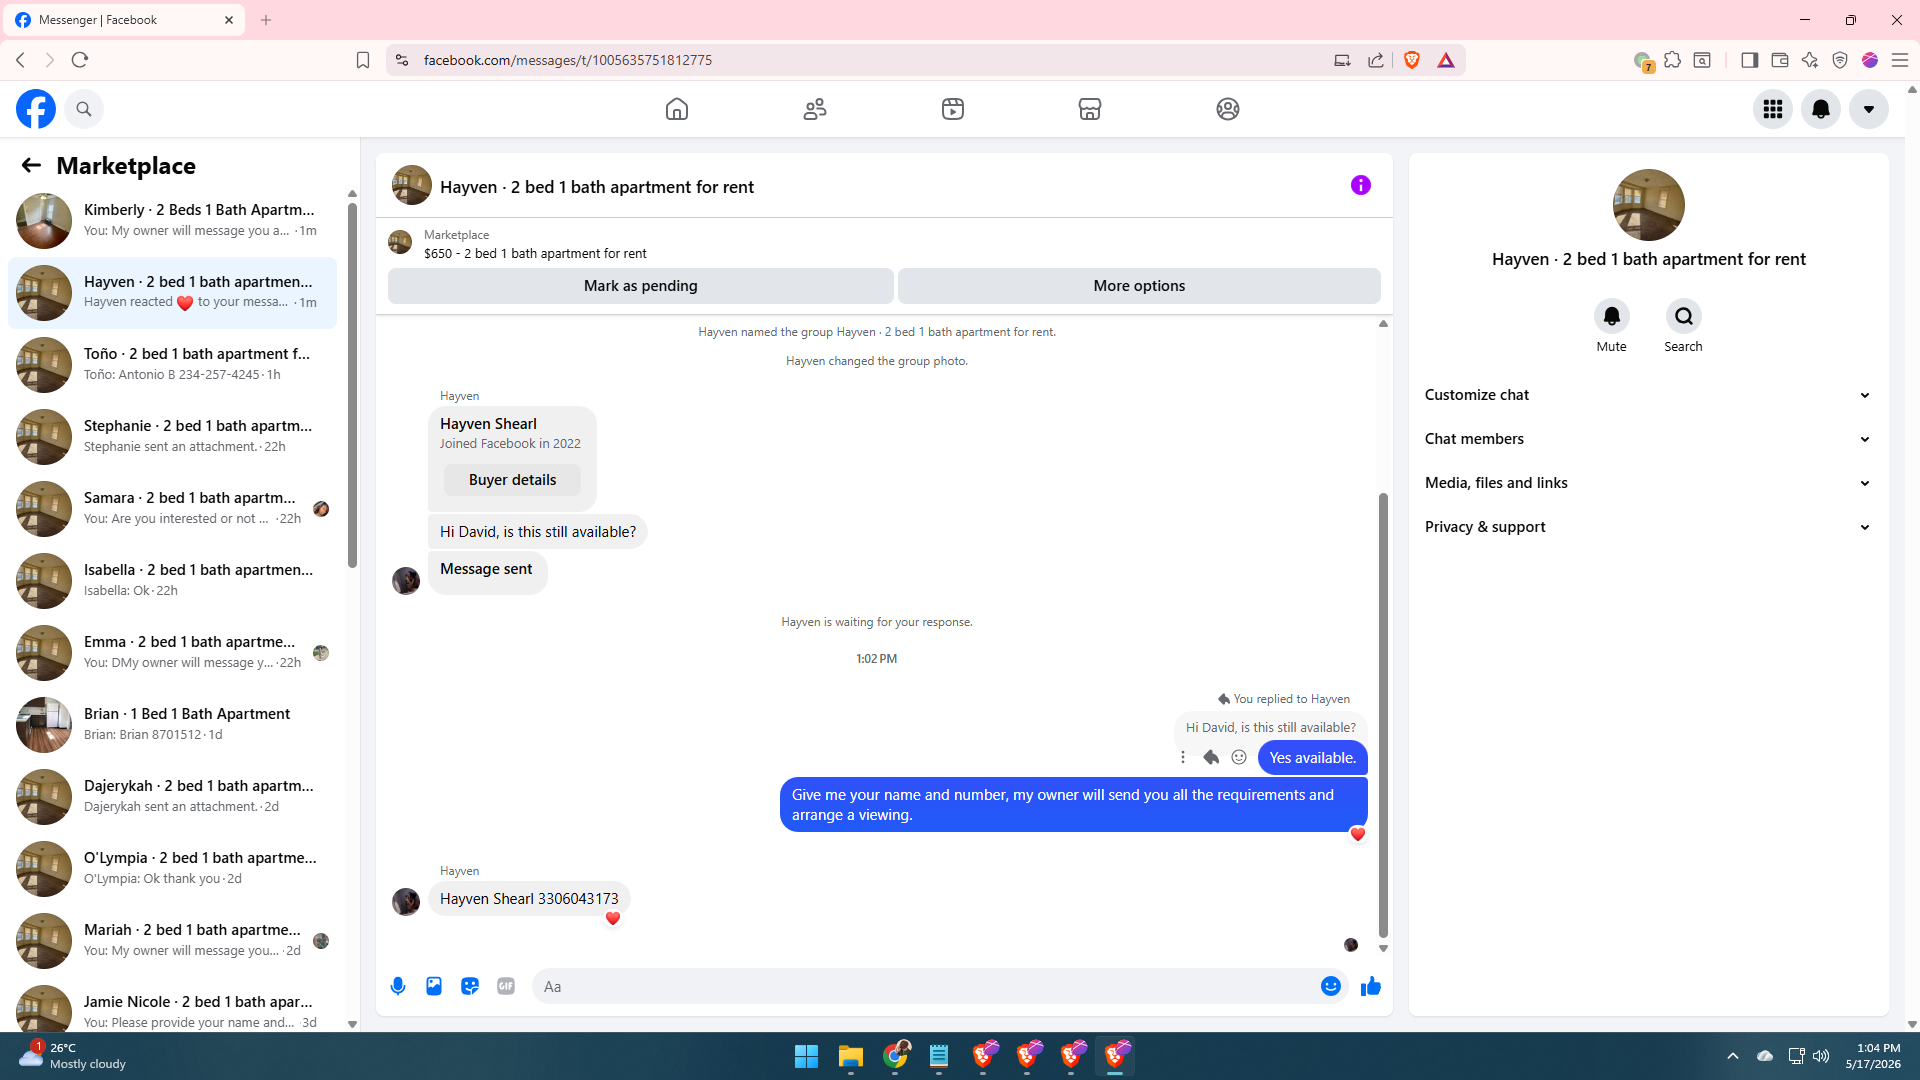
Task: Click the group photo in the info panel
Action: 1648,205
